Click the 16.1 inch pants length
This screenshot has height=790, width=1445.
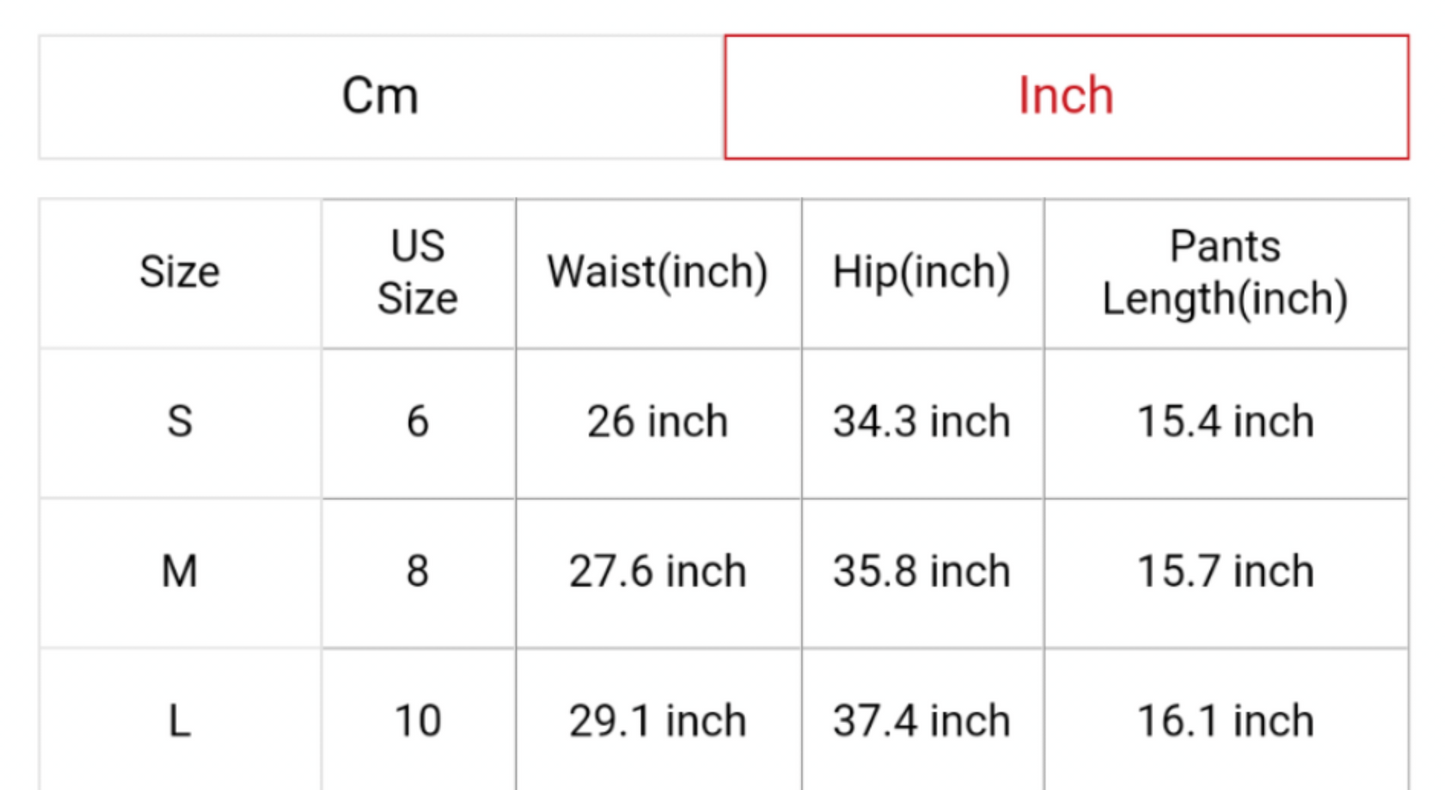pos(1225,720)
